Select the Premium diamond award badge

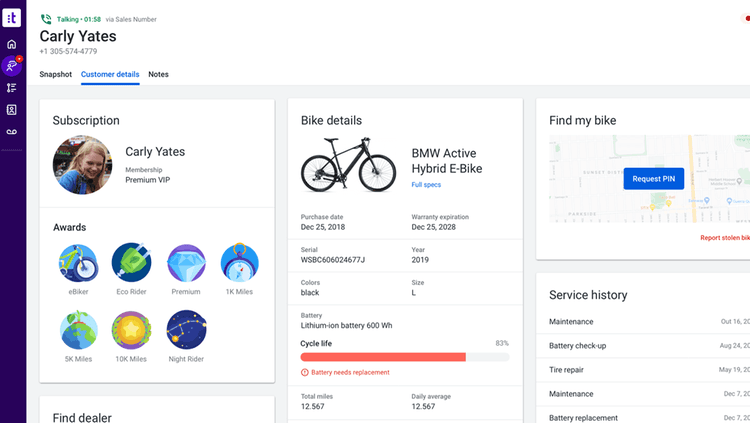(186, 263)
